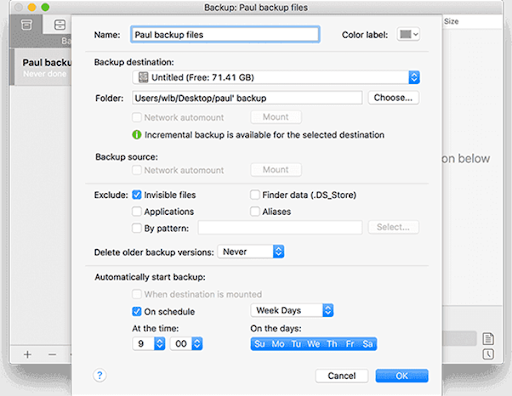Toggle Mo day in schedule
This screenshot has width=512, height=396.
click(278, 344)
